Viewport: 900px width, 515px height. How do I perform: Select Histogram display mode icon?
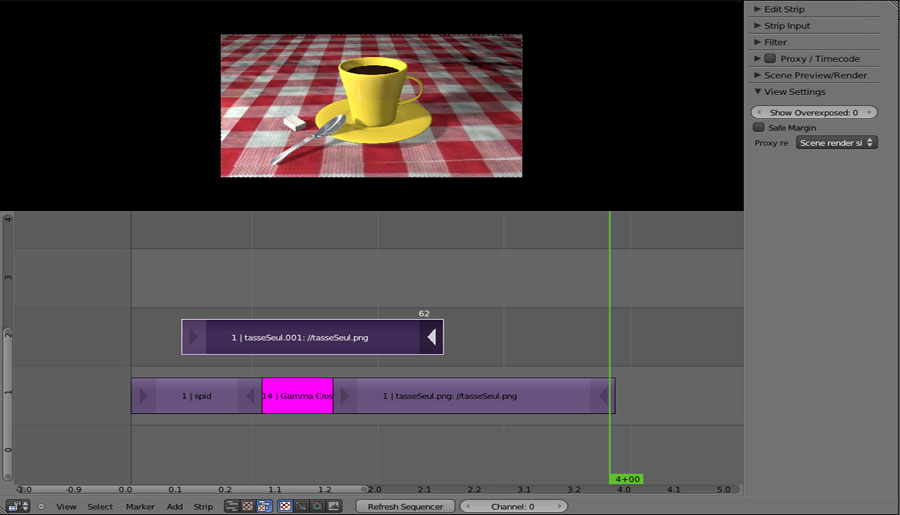click(x=333, y=506)
